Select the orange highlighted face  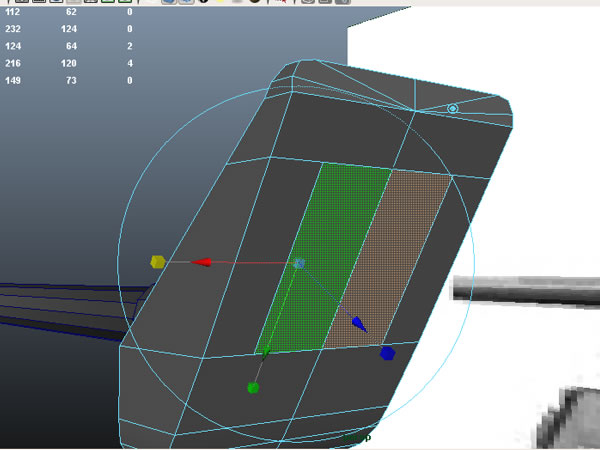coord(388,259)
